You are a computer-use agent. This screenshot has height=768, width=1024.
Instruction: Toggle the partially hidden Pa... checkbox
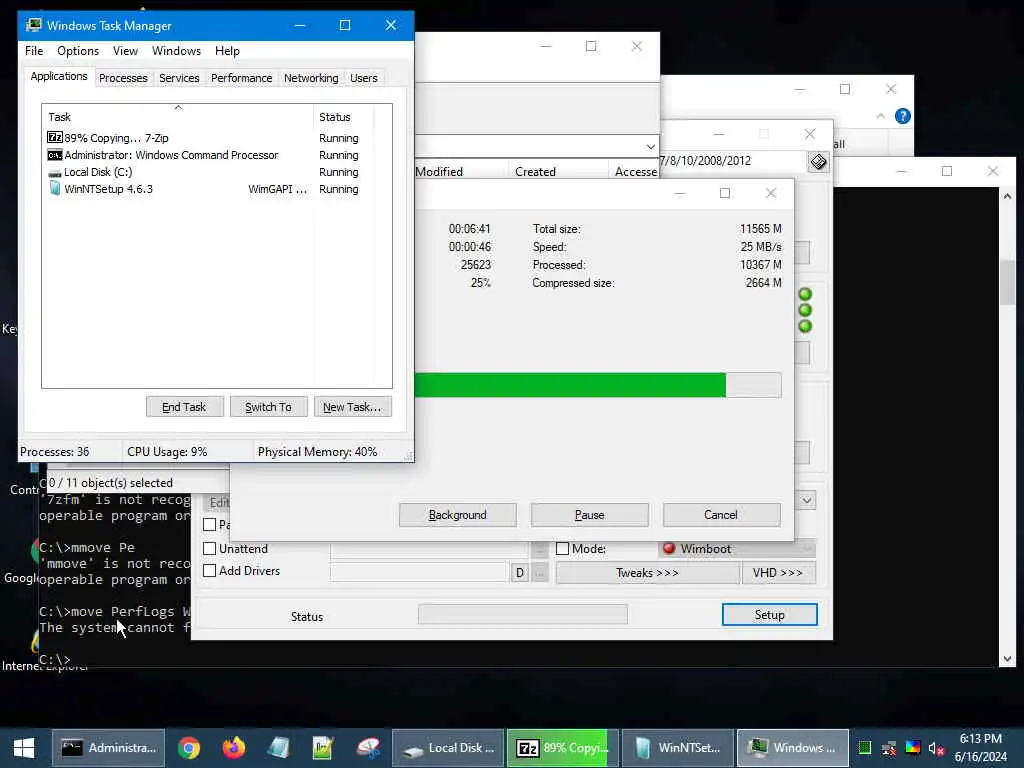(x=210, y=524)
